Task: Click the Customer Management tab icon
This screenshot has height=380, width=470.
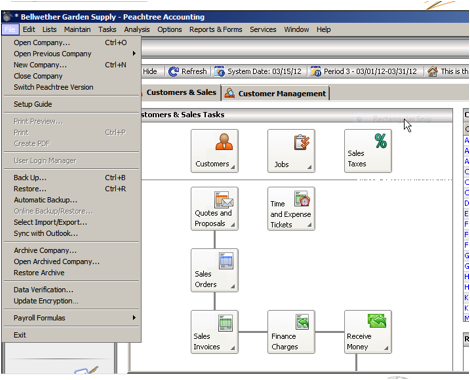Action: [x=229, y=93]
